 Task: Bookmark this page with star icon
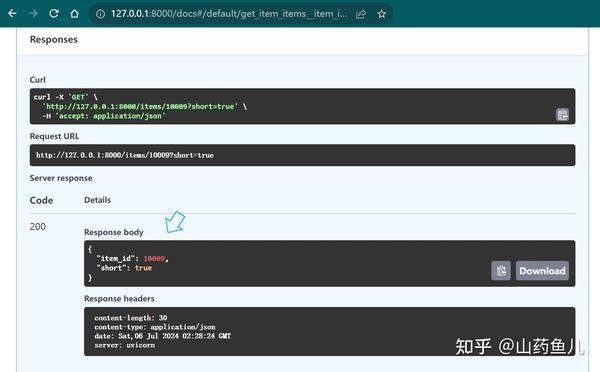coord(382,14)
